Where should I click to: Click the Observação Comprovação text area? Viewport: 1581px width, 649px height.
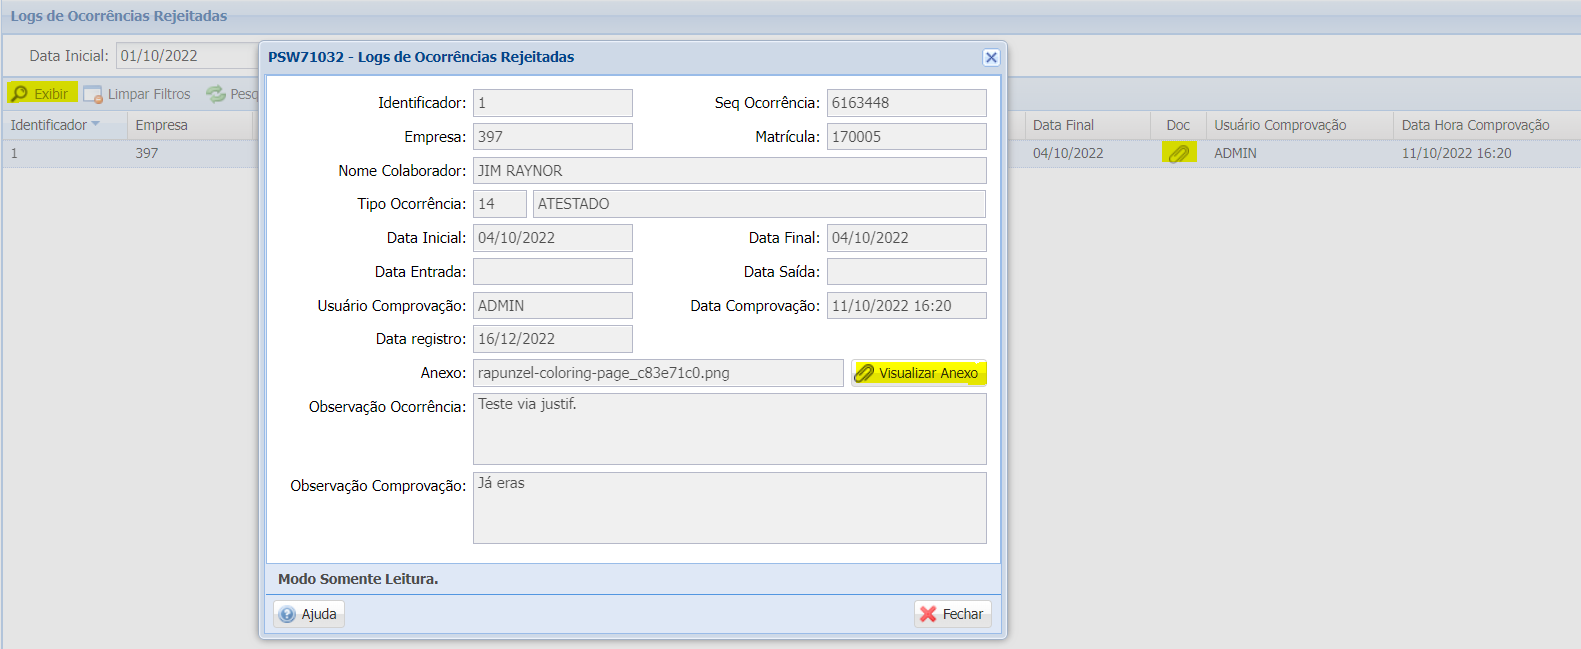click(x=729, y=508)
